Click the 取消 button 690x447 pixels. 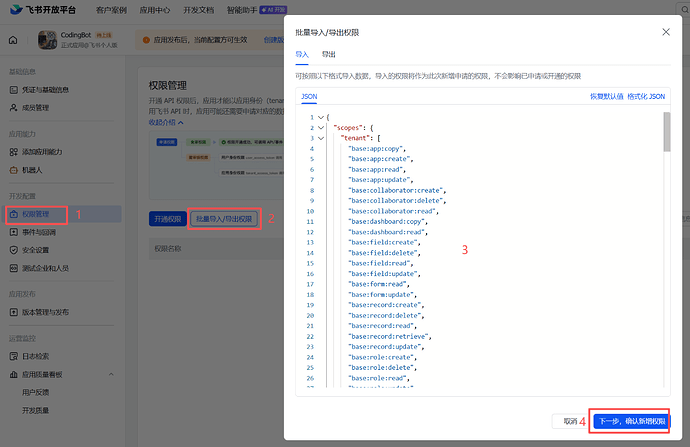[570, 421]
